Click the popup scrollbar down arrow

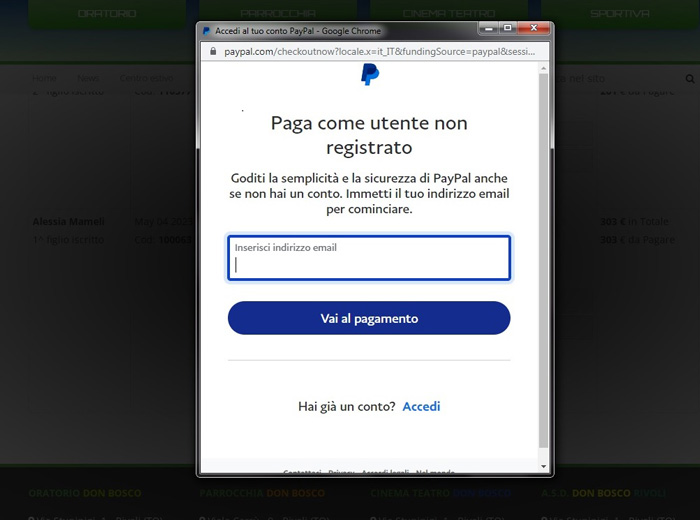pyautogui.click(x=543, y=466)
